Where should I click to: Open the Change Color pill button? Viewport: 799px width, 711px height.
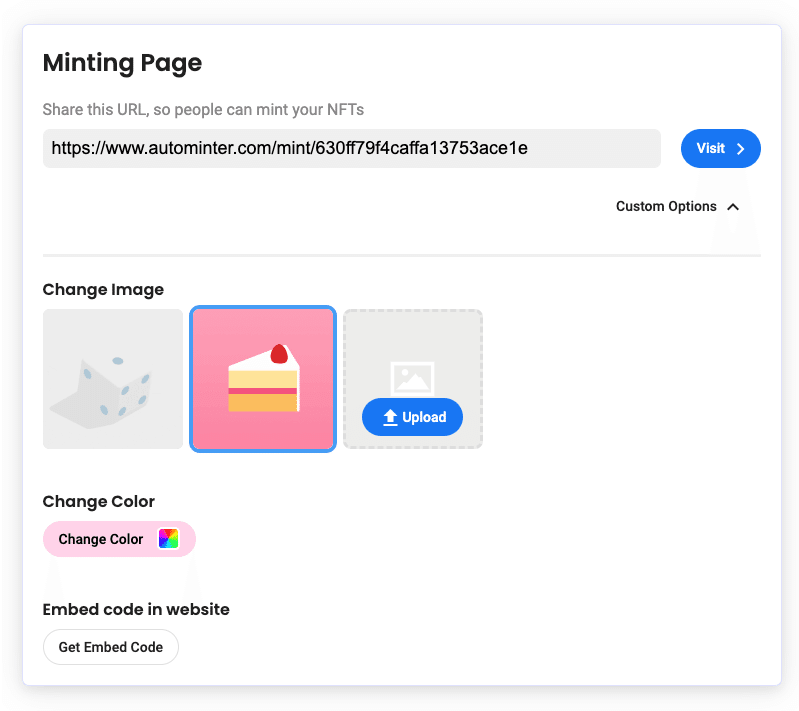click(x=119, y=539)
